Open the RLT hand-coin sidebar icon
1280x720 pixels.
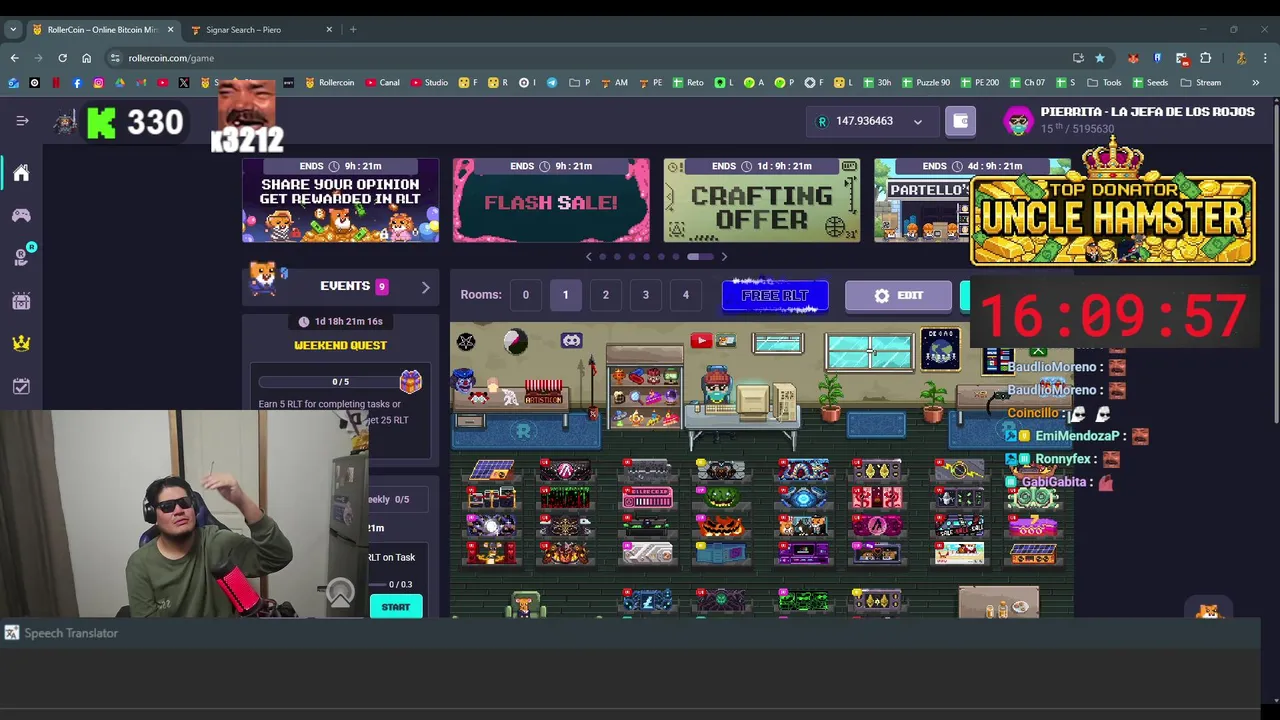tap(21, 257)
